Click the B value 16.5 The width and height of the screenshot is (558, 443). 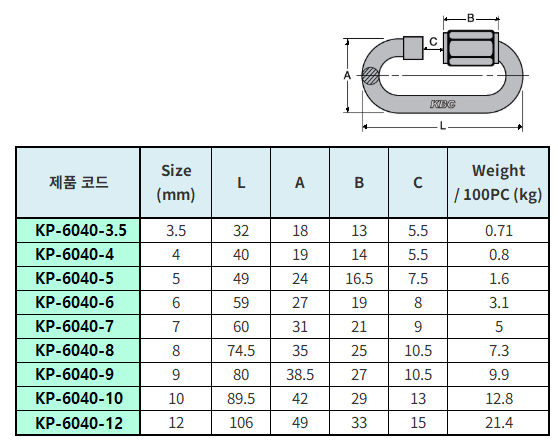359,279
